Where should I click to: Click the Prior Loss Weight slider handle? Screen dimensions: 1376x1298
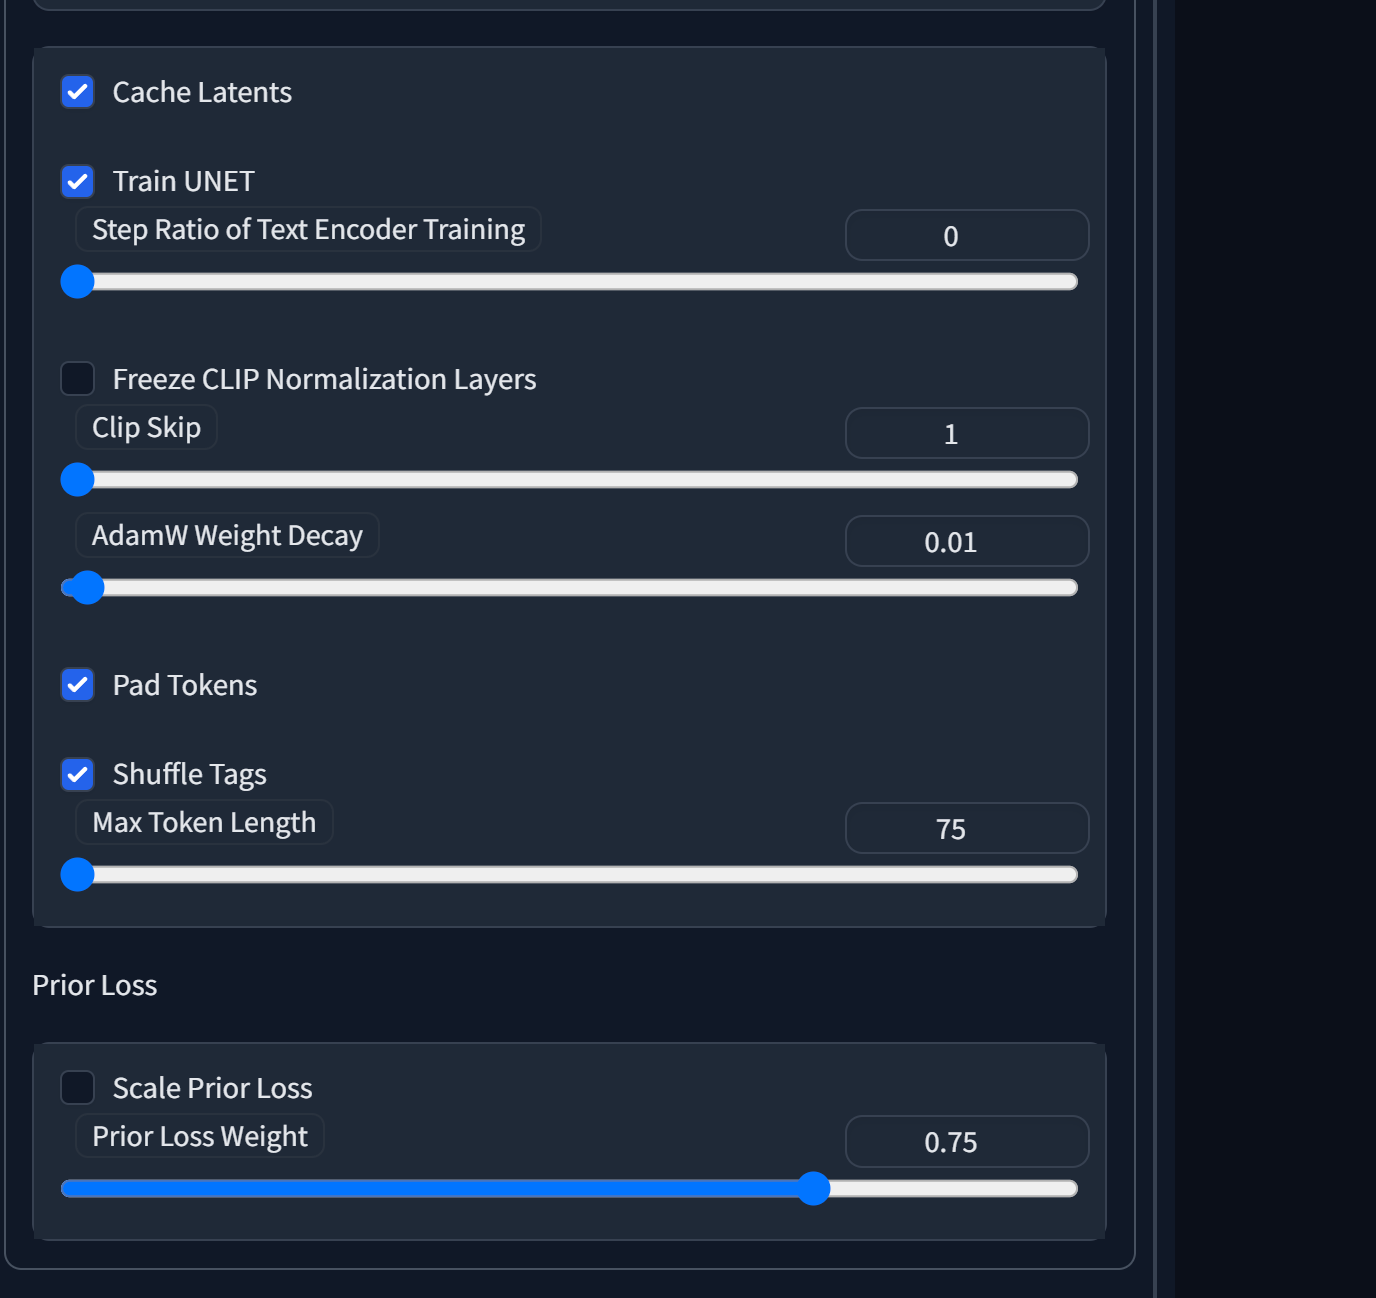click(x=814, y=1189)
